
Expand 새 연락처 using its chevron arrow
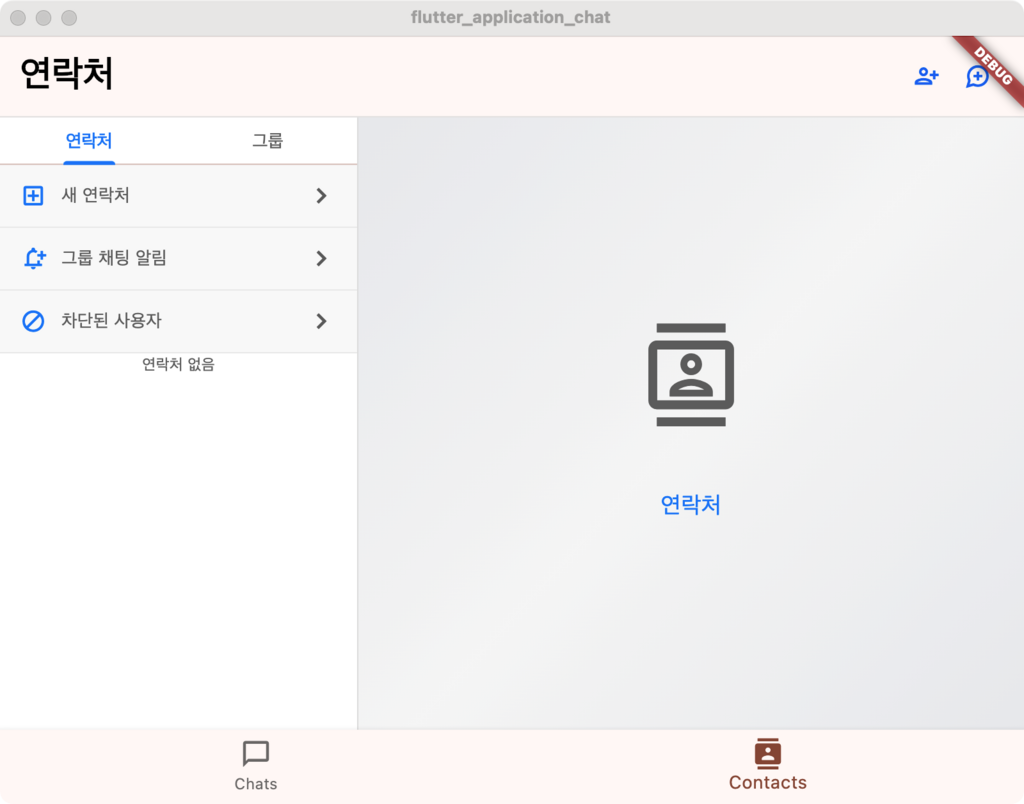tap(321, 196)
